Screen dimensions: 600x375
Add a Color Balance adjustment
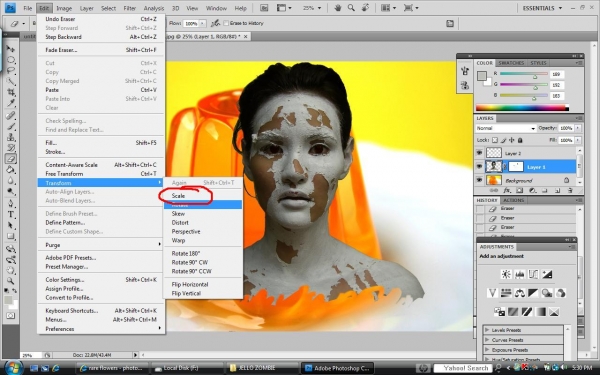coord(520,293)
